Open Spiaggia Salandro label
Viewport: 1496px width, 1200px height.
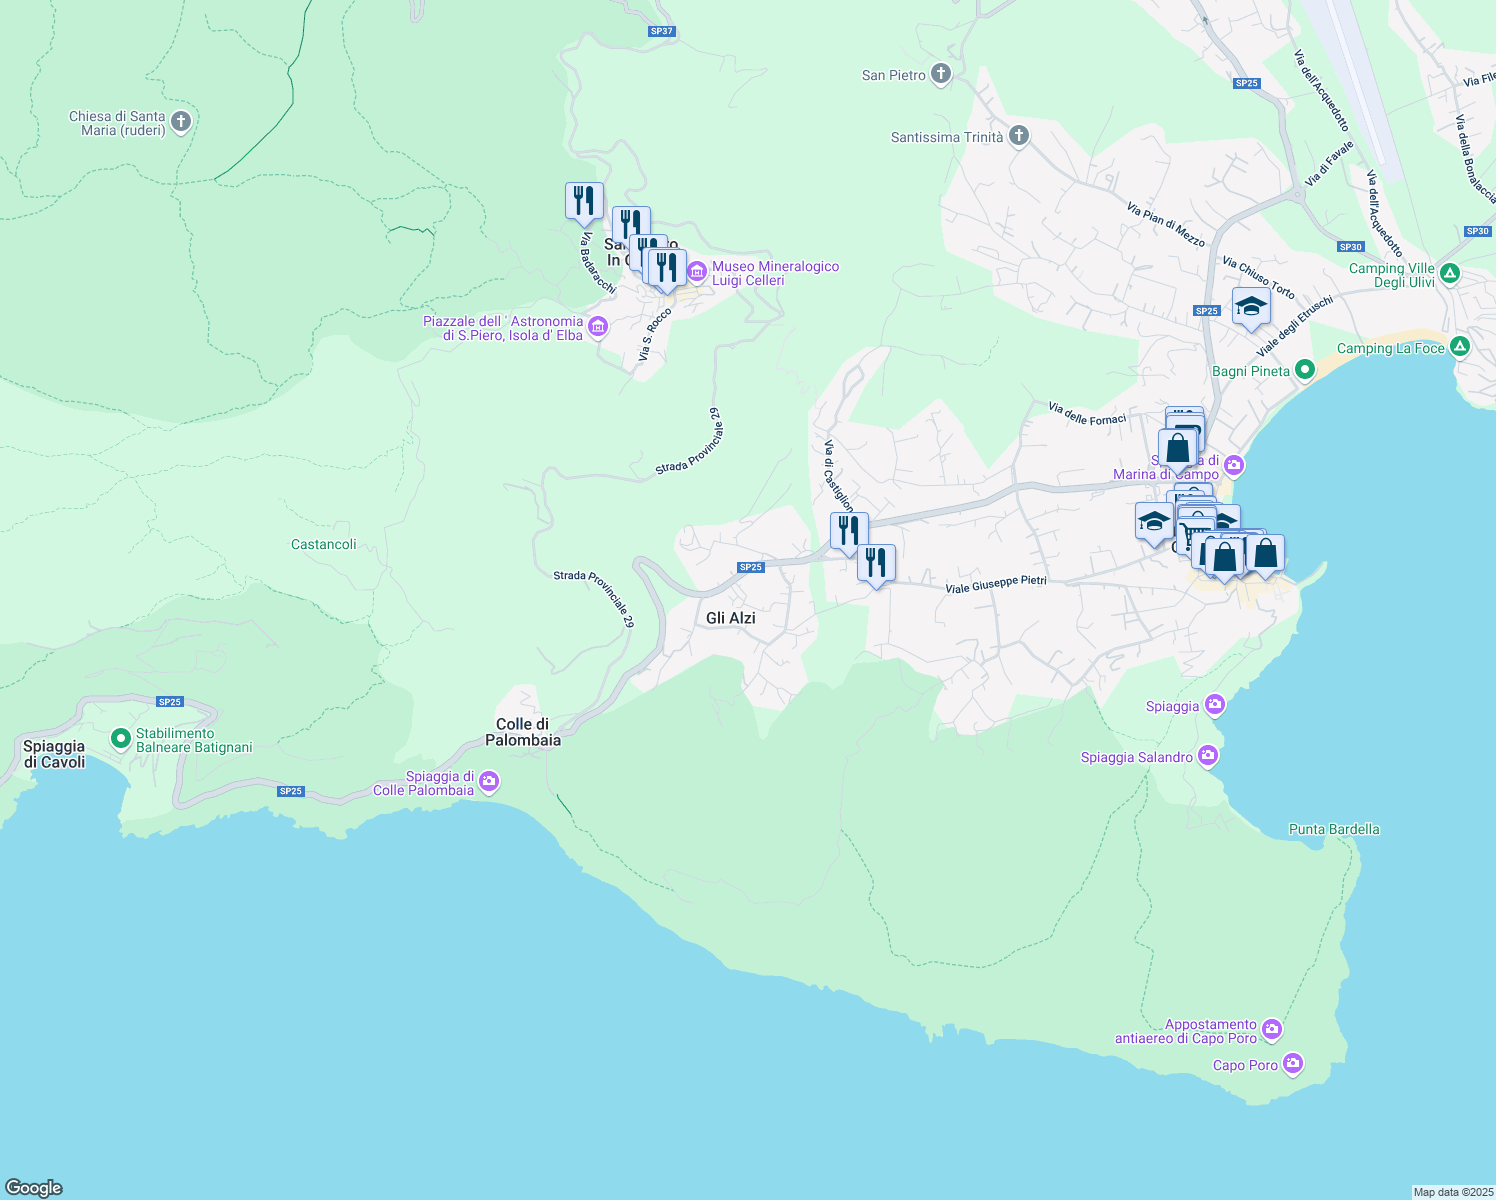point(1137,757)
